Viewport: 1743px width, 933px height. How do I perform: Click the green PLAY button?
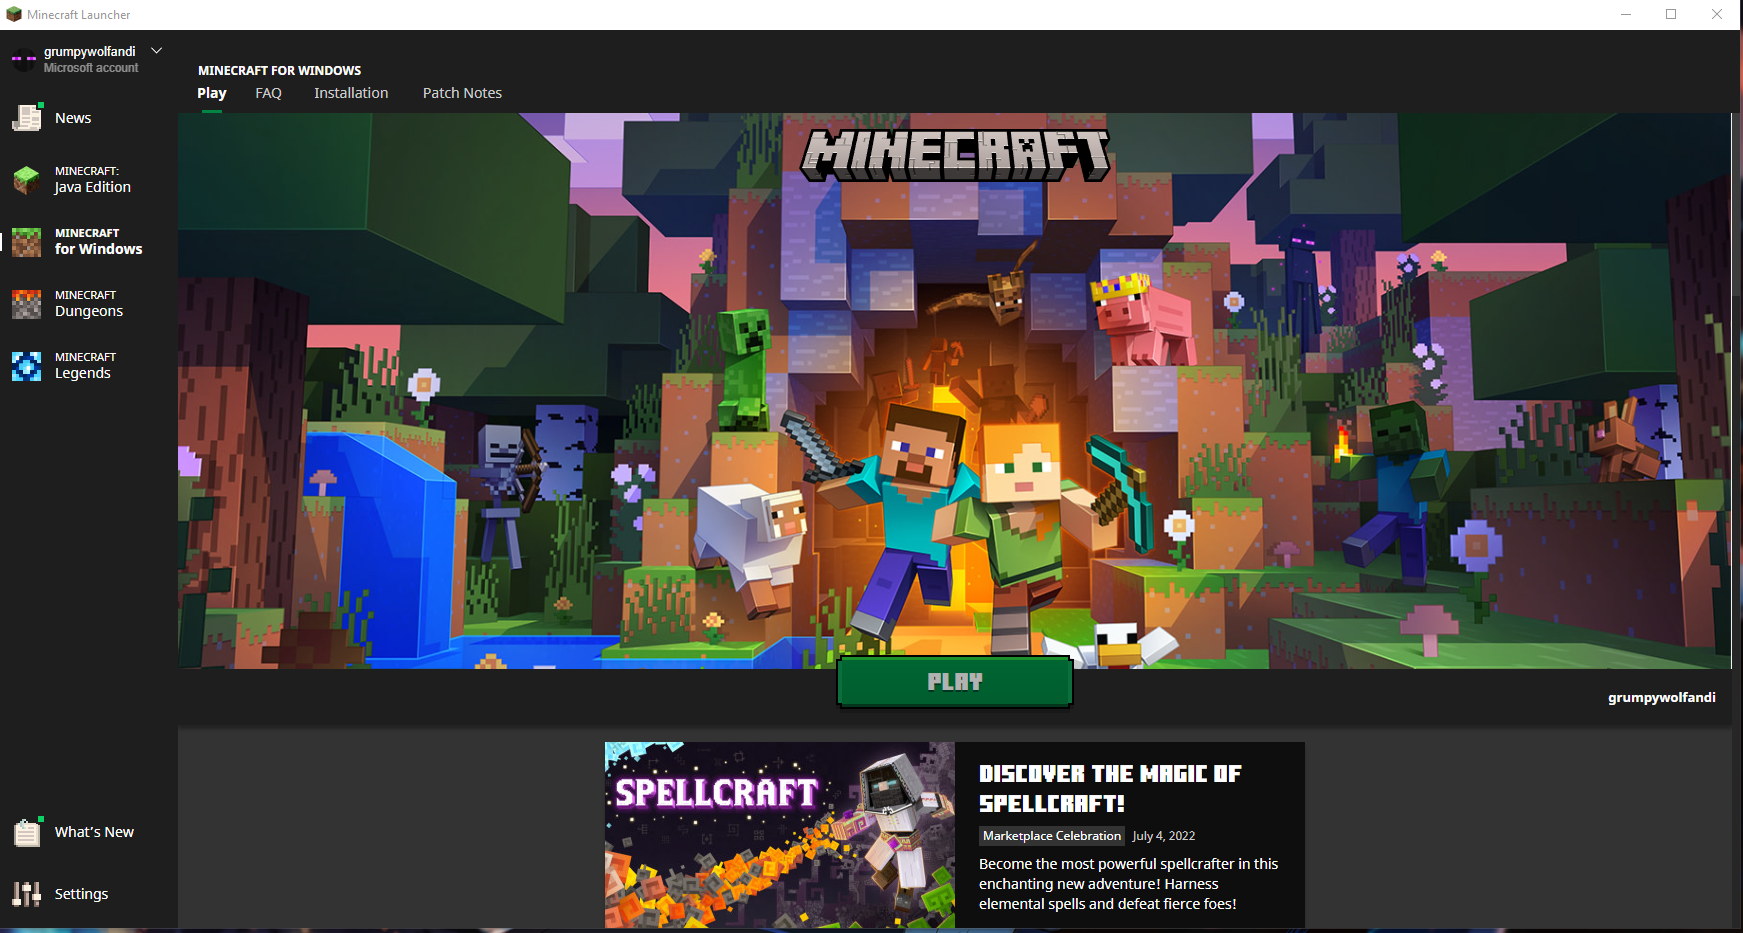coord(955,682)
